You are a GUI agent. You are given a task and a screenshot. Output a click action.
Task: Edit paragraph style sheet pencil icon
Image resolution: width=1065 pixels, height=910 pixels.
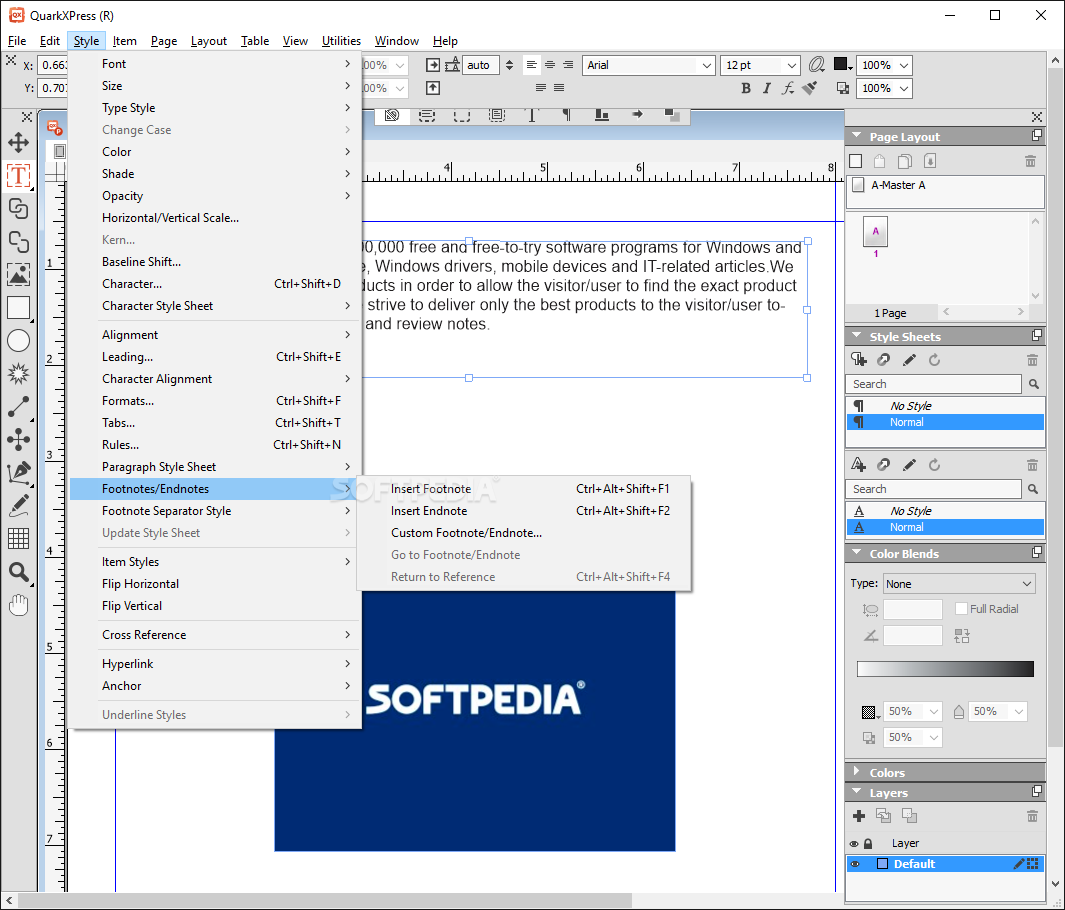(x=909, y=360)
